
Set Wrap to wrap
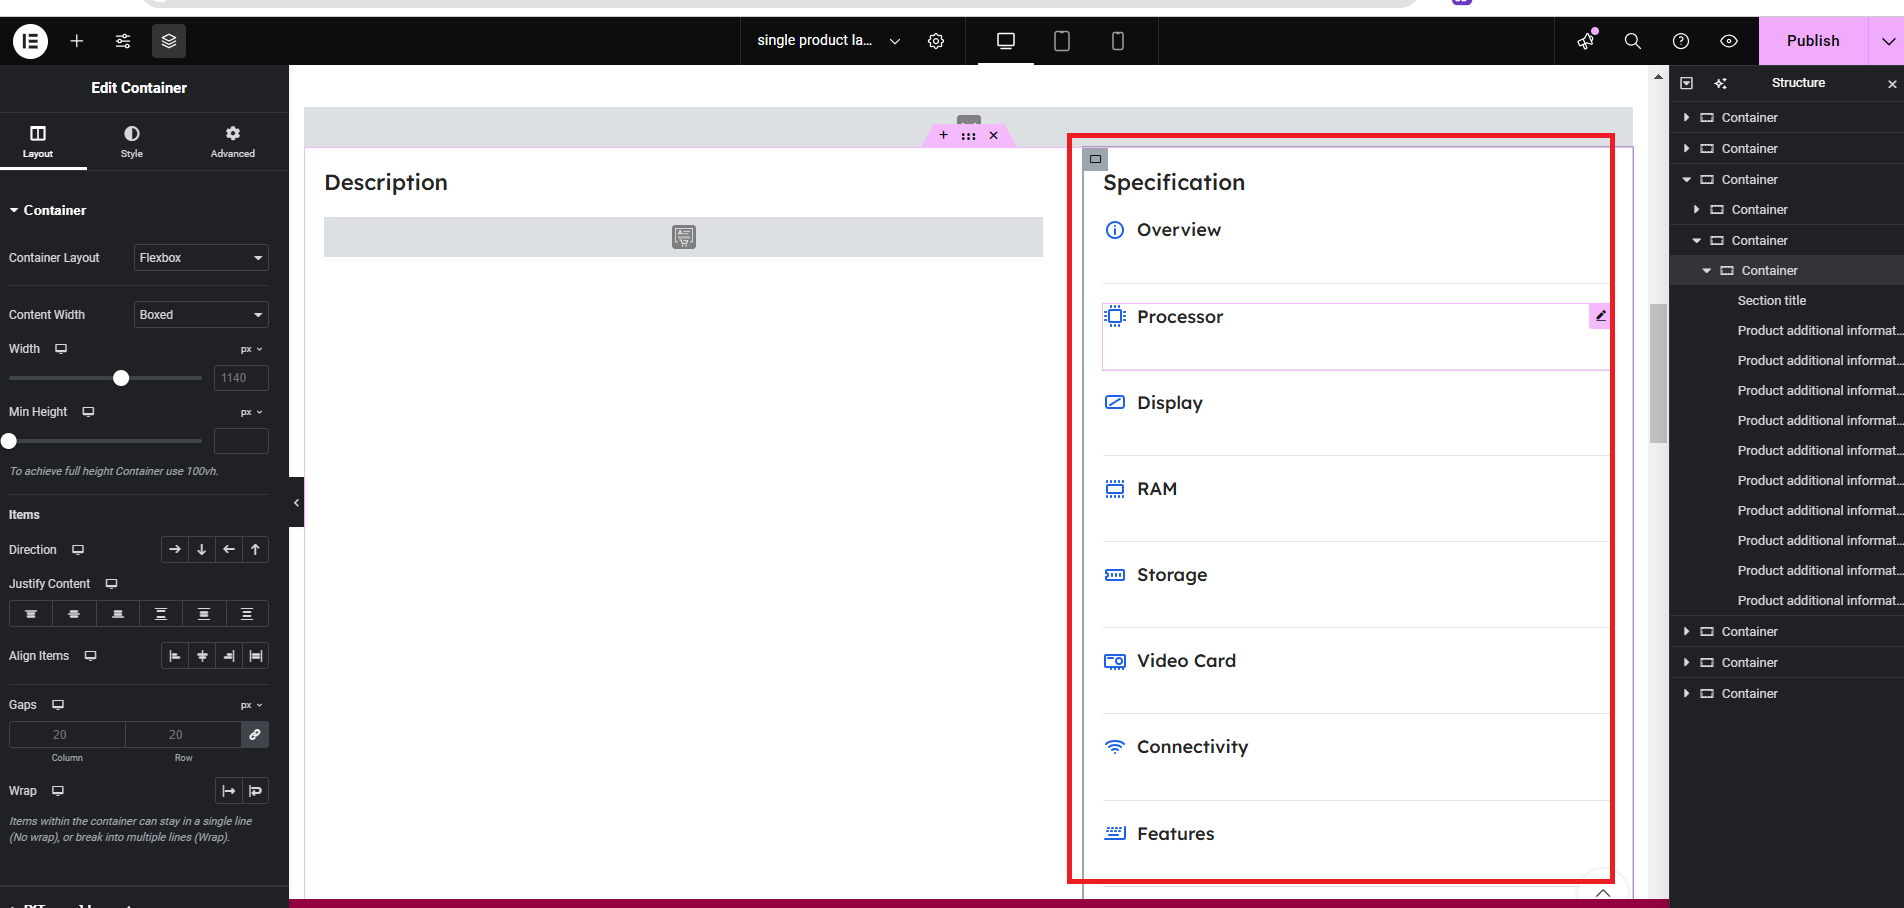coord(256,791)
